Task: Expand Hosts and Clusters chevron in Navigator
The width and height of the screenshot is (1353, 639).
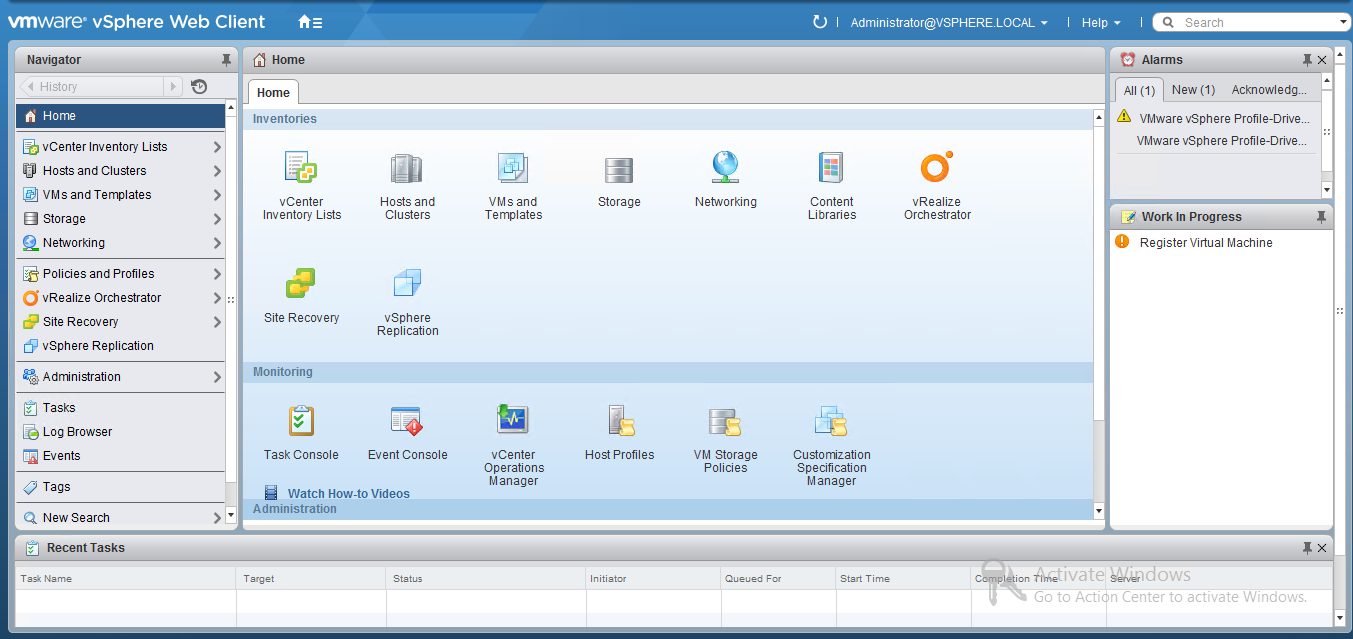Action: [217, 171]
